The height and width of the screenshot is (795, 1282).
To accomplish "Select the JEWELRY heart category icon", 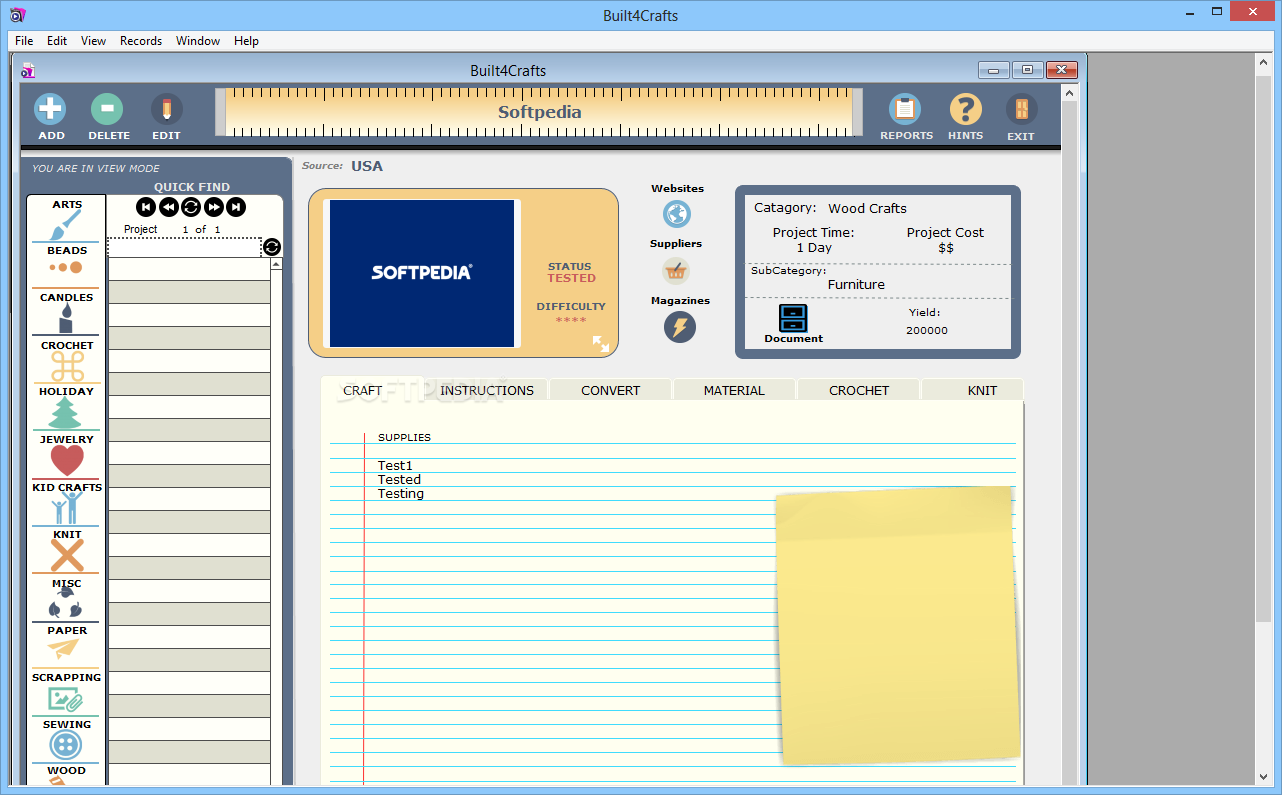I will point(66,460).
